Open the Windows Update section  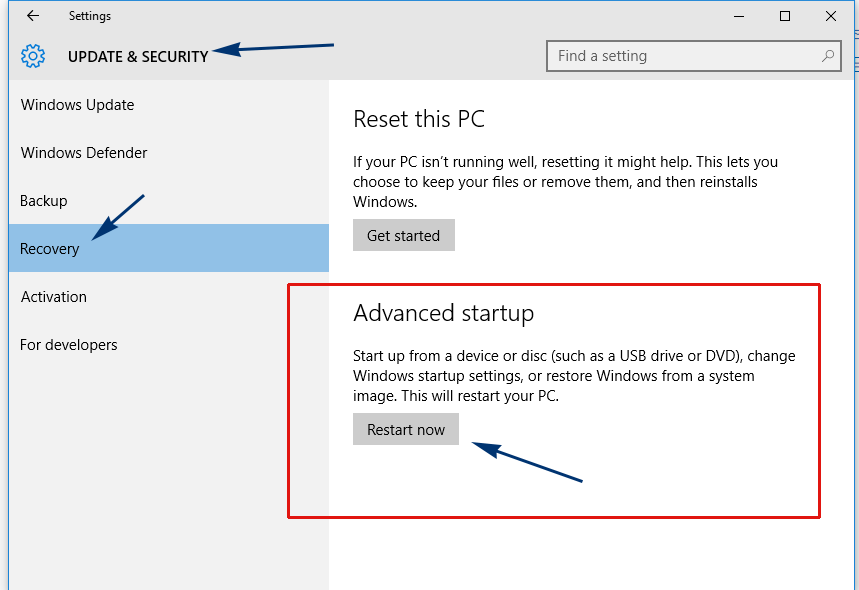click(77, 105)
